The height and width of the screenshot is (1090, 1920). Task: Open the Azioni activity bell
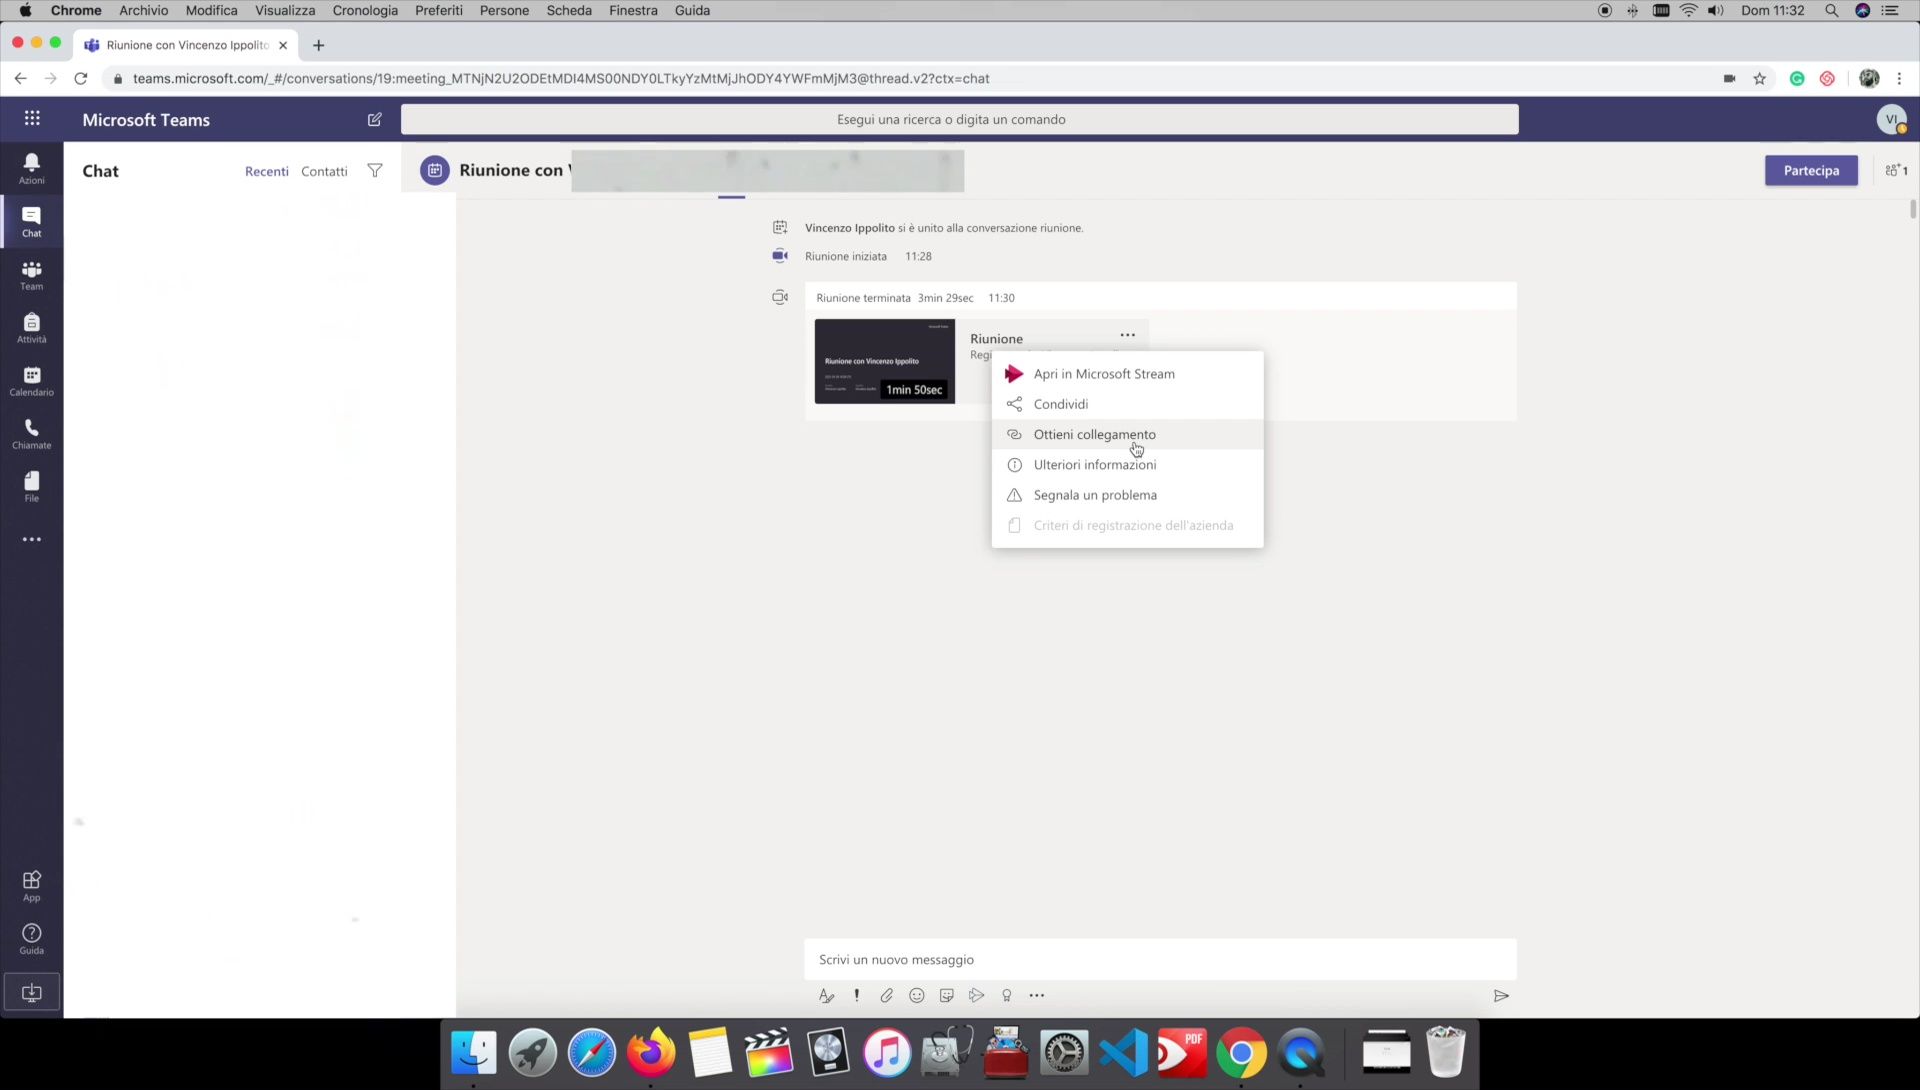(32, 167)
